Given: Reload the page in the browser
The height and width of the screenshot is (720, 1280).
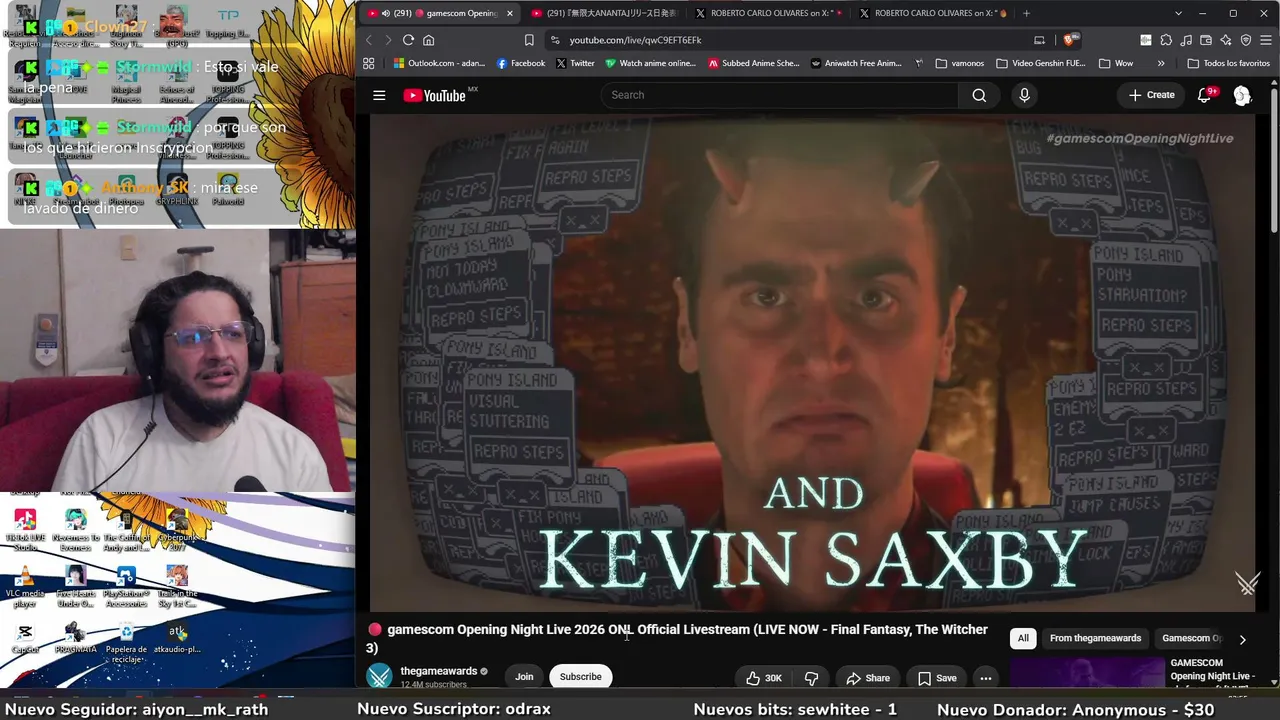Looking at the screenshot, I should (x=408, y=40).
